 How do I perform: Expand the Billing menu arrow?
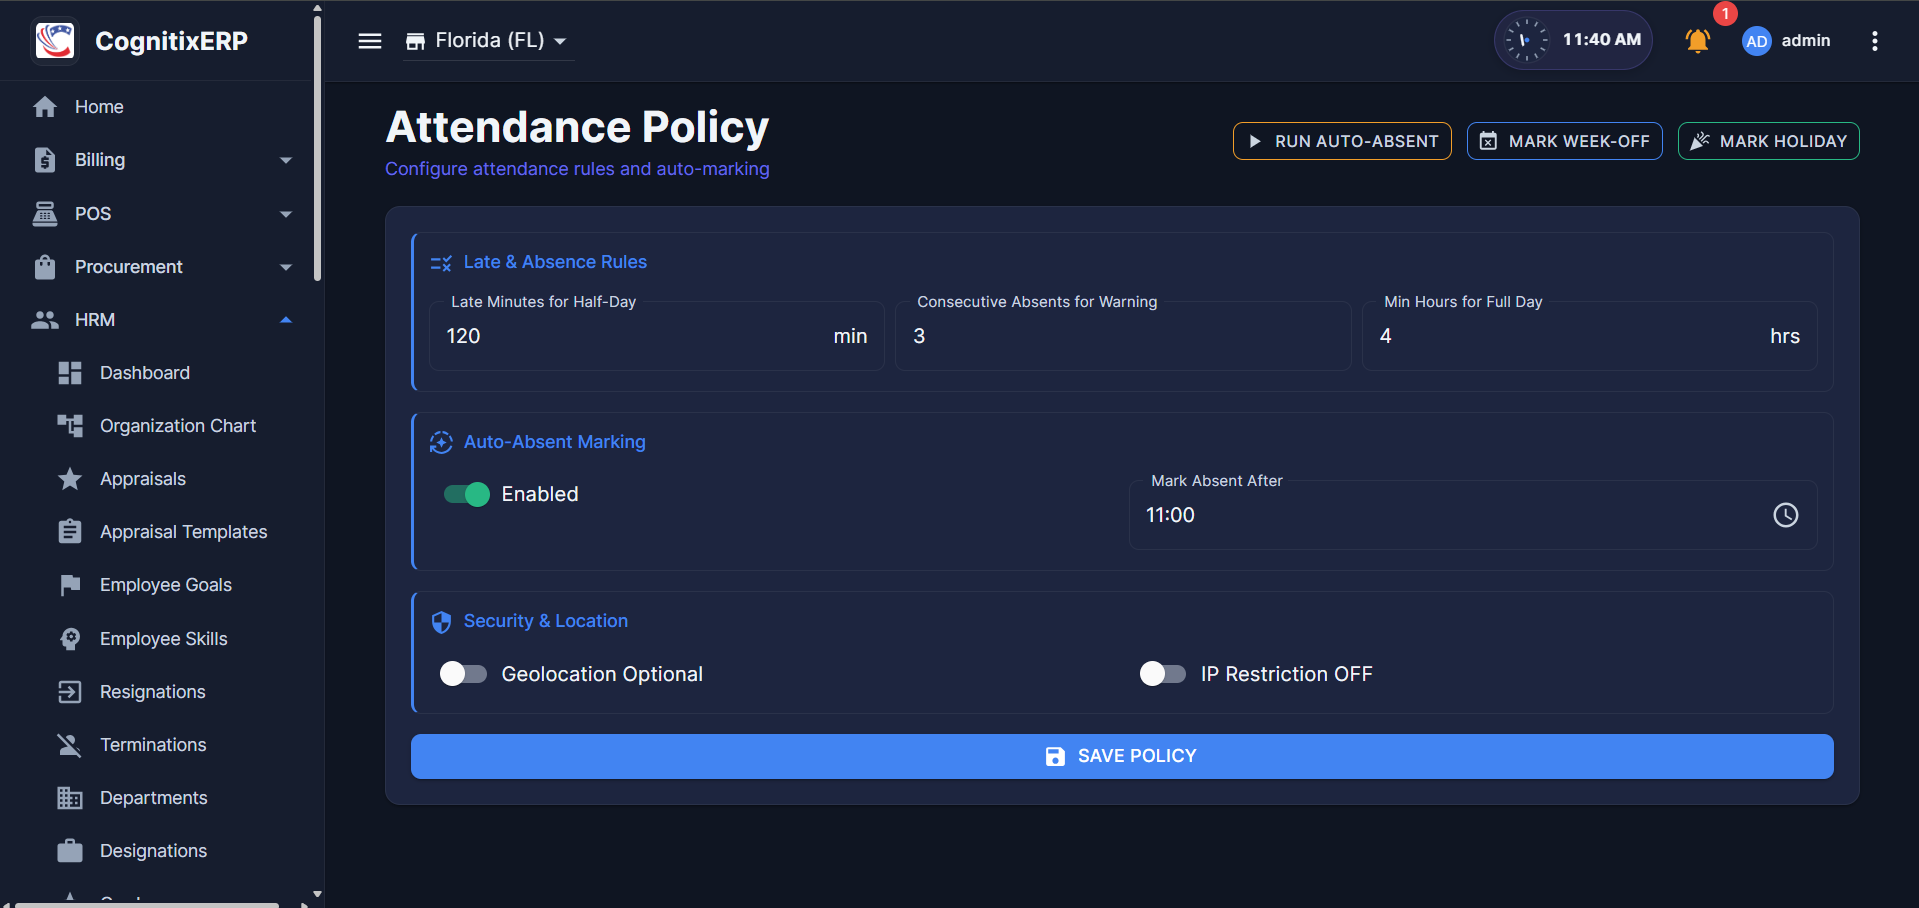286,160
